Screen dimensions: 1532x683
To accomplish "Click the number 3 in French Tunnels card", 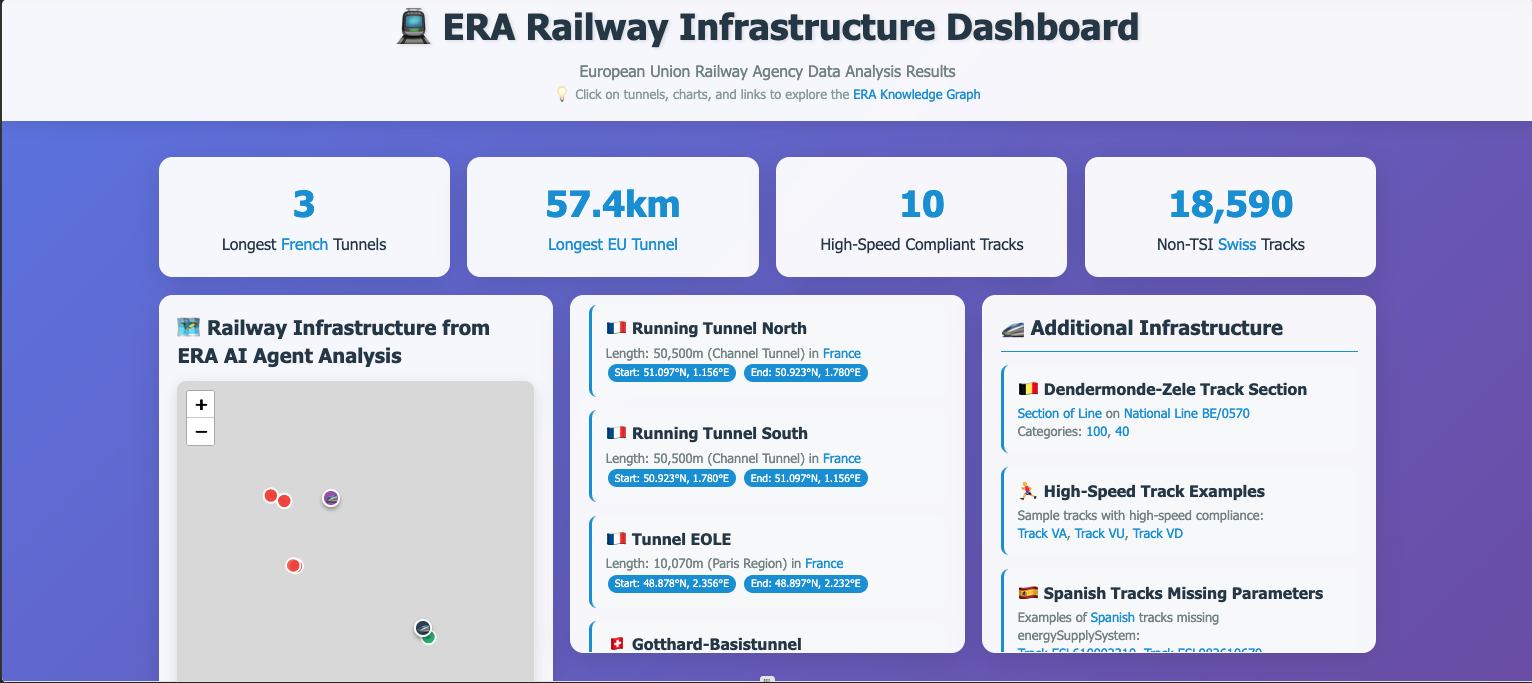I will 304,204.
